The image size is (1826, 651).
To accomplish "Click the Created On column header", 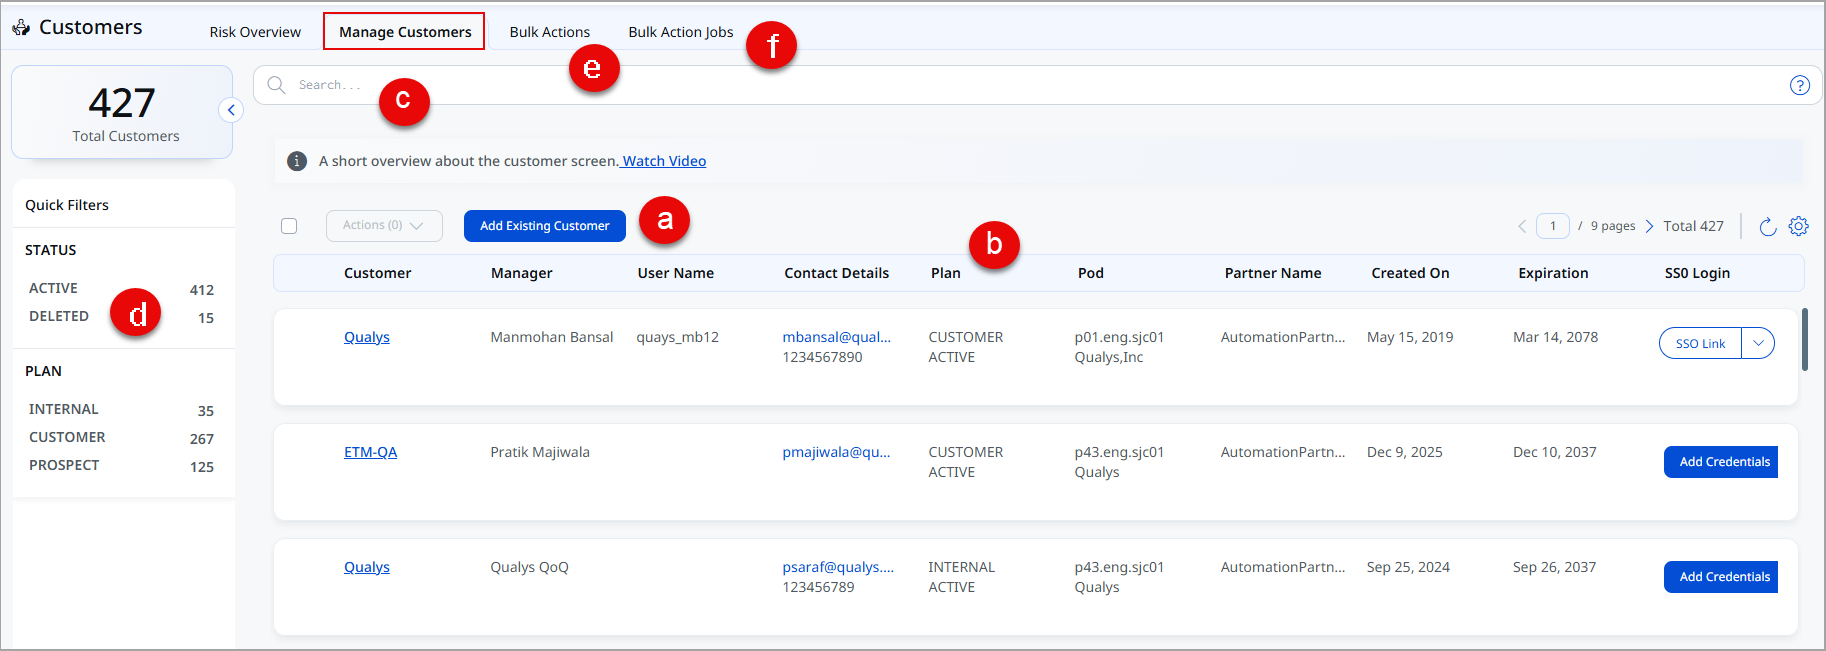I will (1410, 273).
